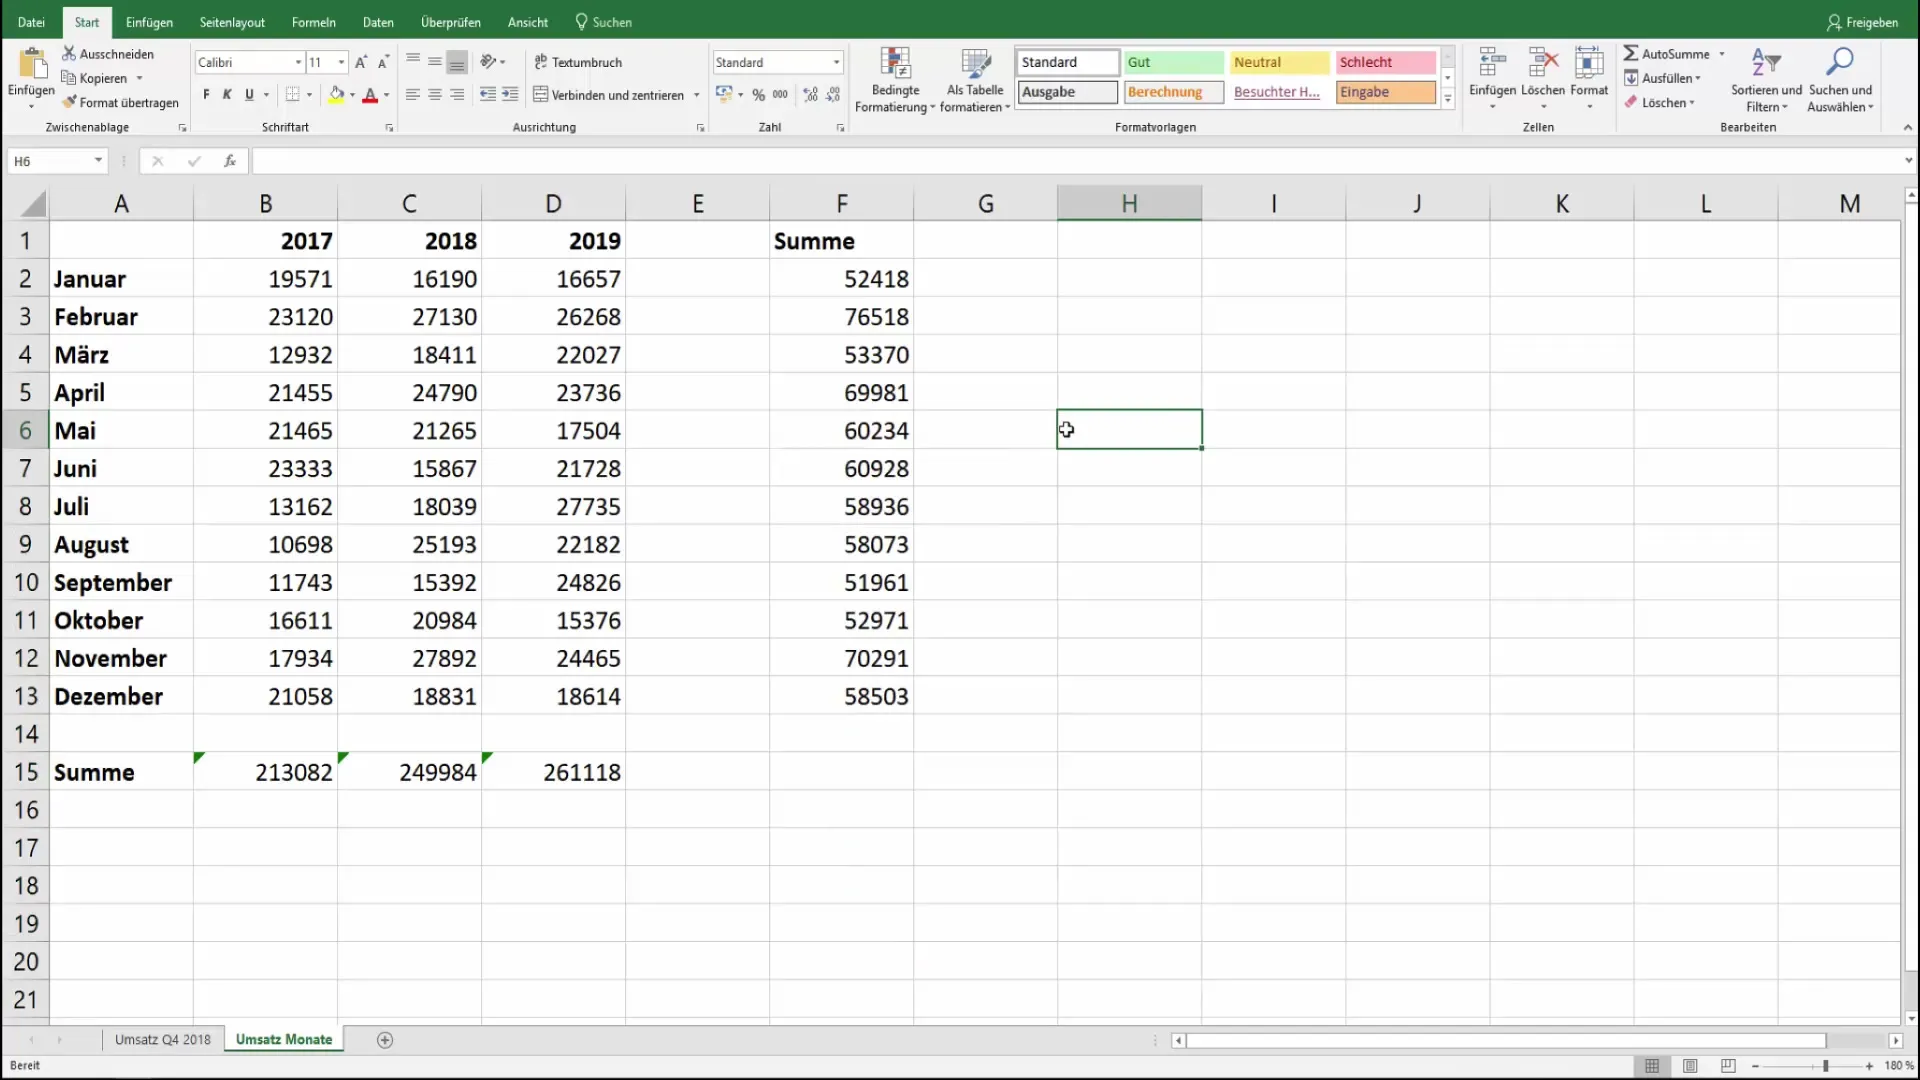Image resolution: width=1920 pixels, height=1080 pixels.
Task: Apply the yellow fill color bucket
Action: (337, 95)
